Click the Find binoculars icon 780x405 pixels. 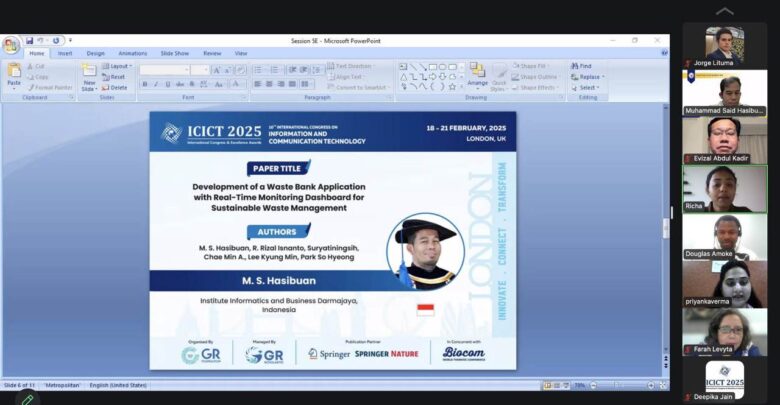[581, 66]
